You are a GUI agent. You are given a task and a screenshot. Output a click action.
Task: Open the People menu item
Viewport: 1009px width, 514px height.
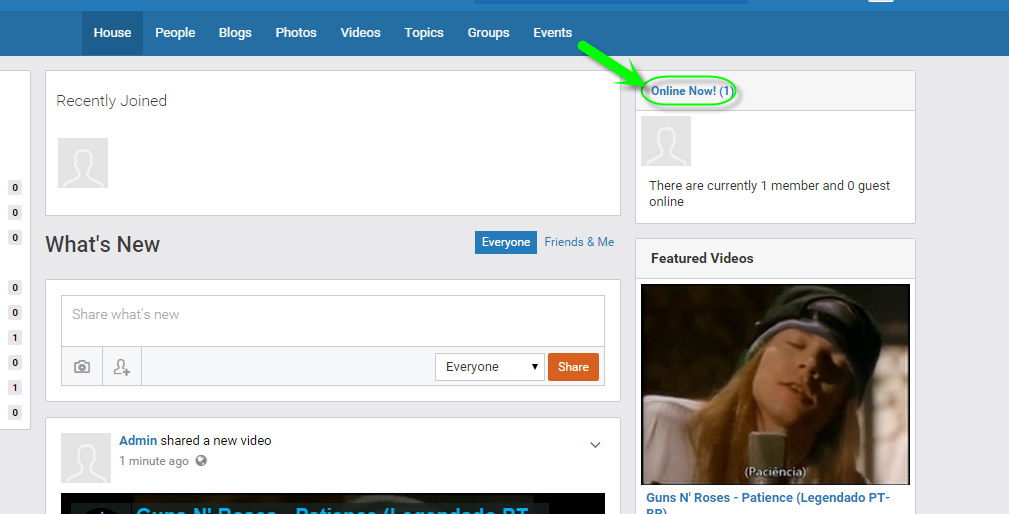[175, 33]
